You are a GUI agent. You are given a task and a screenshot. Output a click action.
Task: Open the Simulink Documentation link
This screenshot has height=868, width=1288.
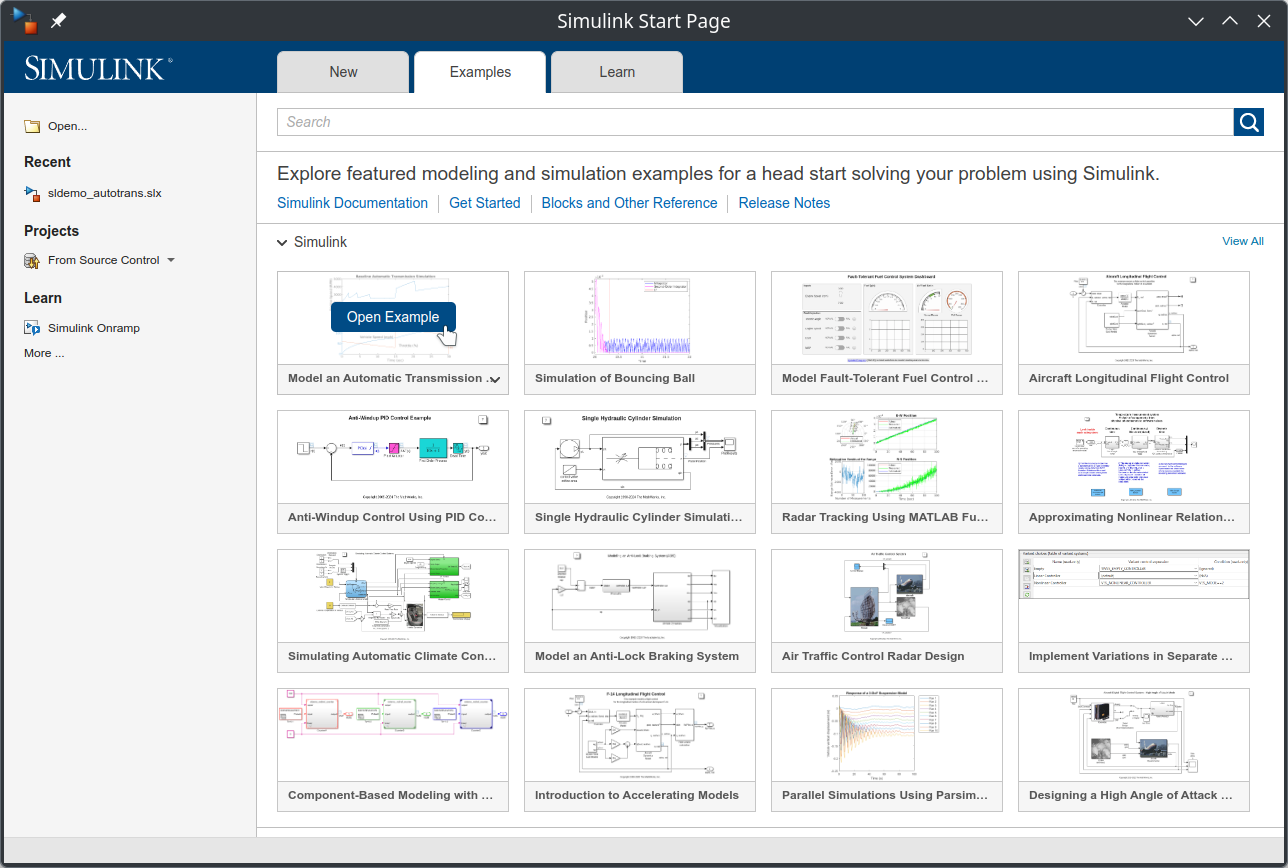point(352,203)
